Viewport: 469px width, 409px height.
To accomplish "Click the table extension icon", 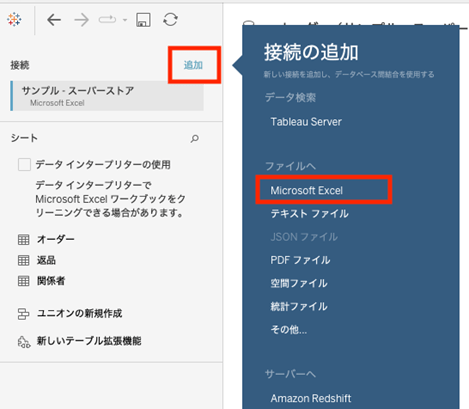I will click(24, 342).
